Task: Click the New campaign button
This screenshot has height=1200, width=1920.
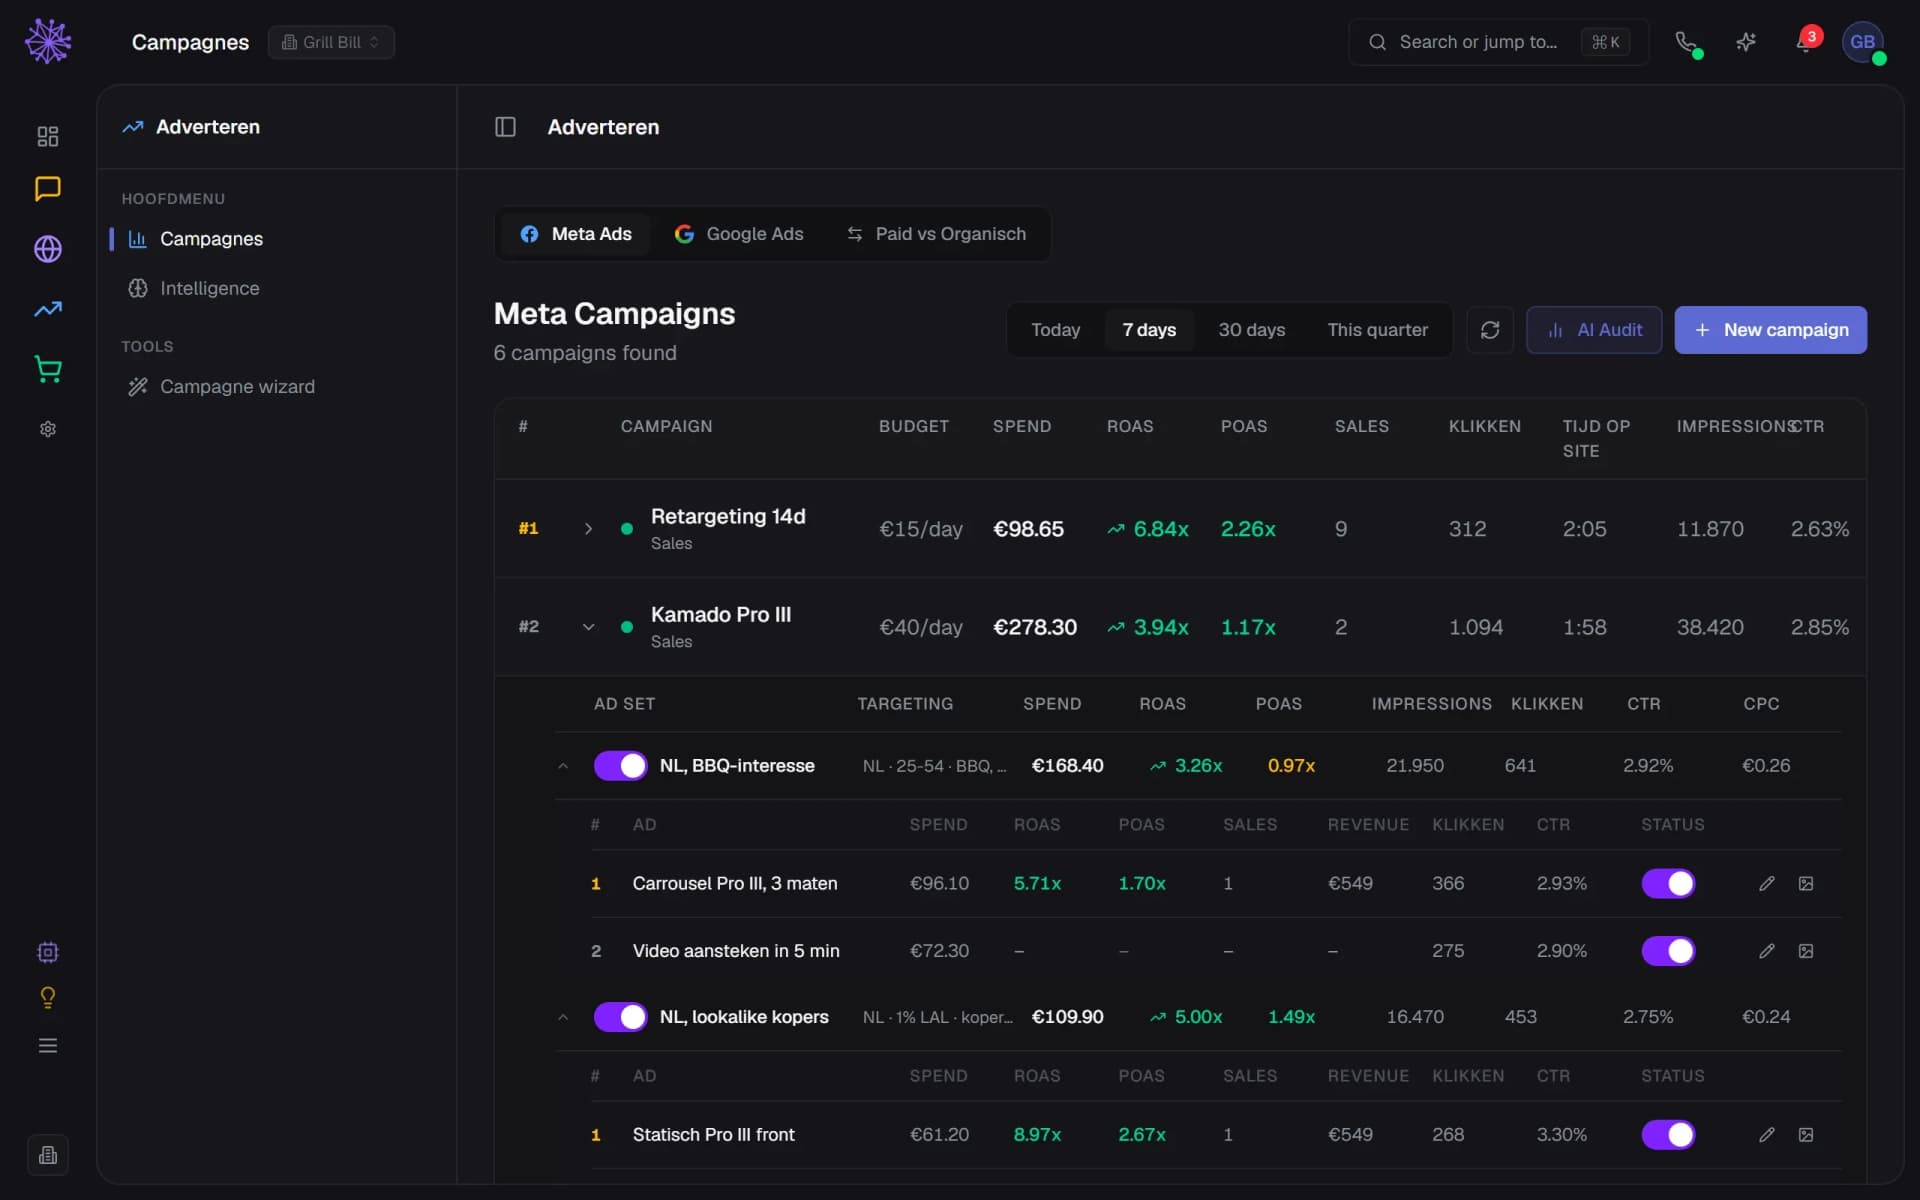Action: (x=1770, y=330)
